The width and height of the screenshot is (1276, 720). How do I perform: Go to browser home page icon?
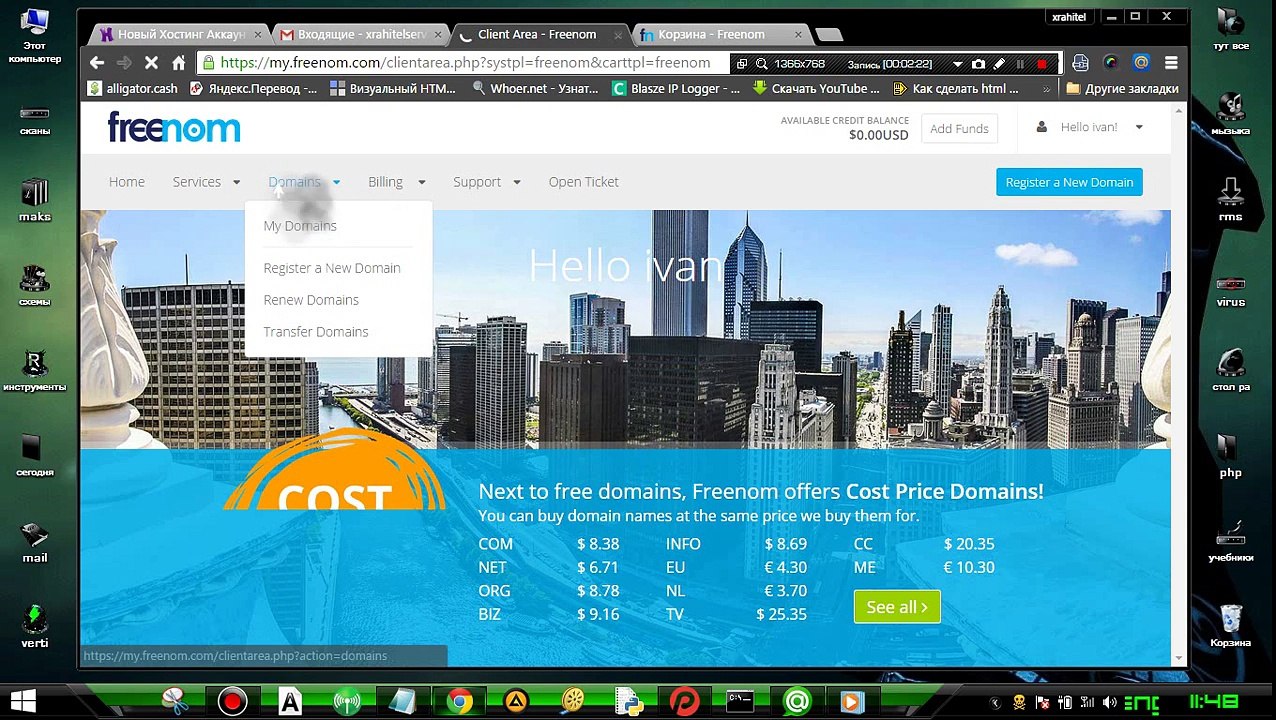click(178, 63)
